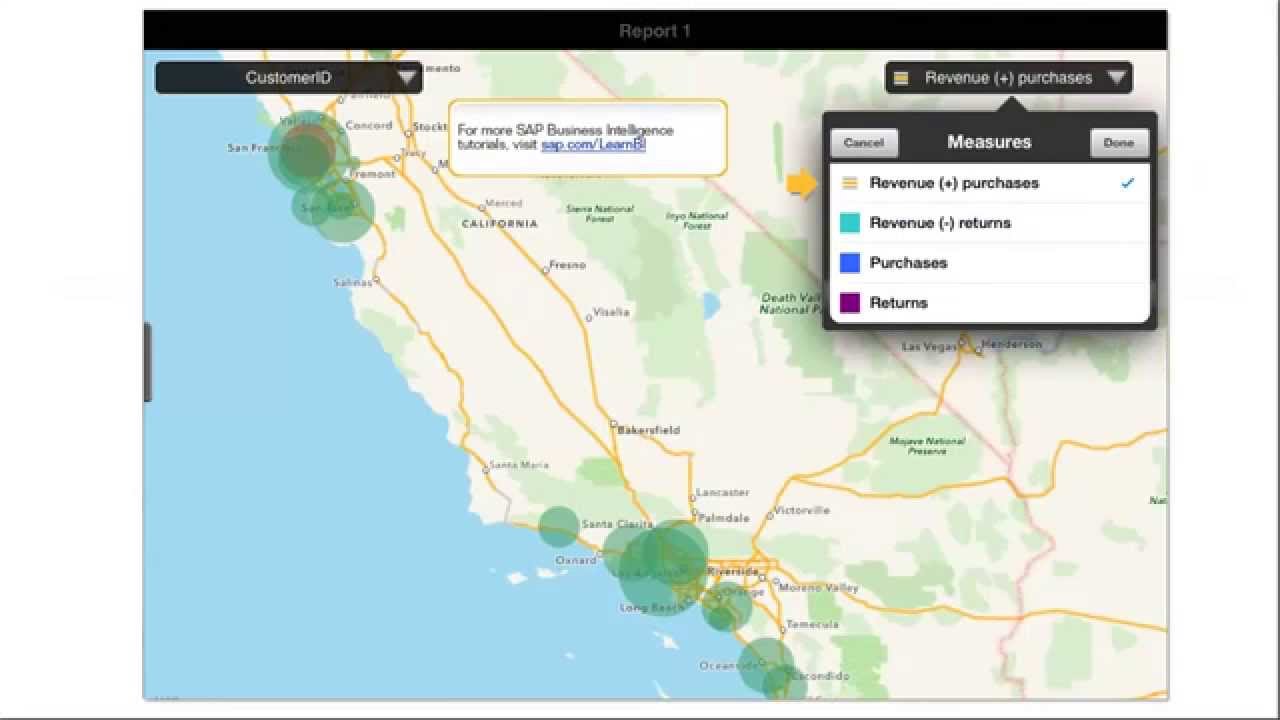Click the Temecula city label

tap(813, 625)
